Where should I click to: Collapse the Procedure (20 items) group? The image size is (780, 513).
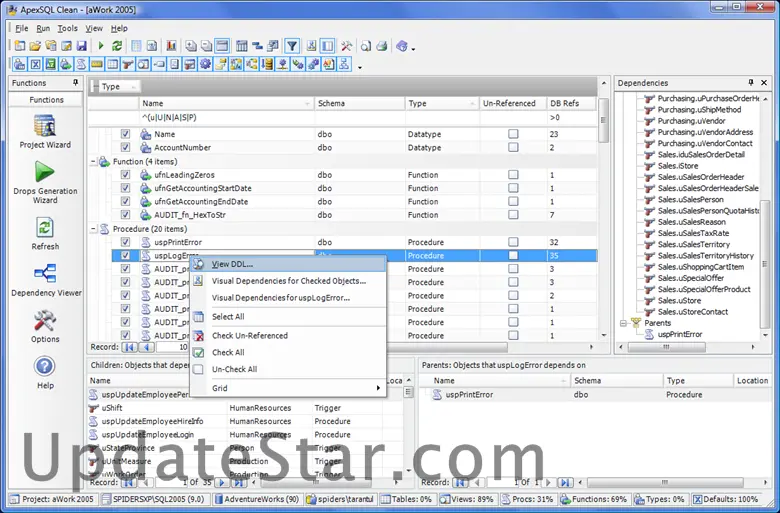pos(93,229)
